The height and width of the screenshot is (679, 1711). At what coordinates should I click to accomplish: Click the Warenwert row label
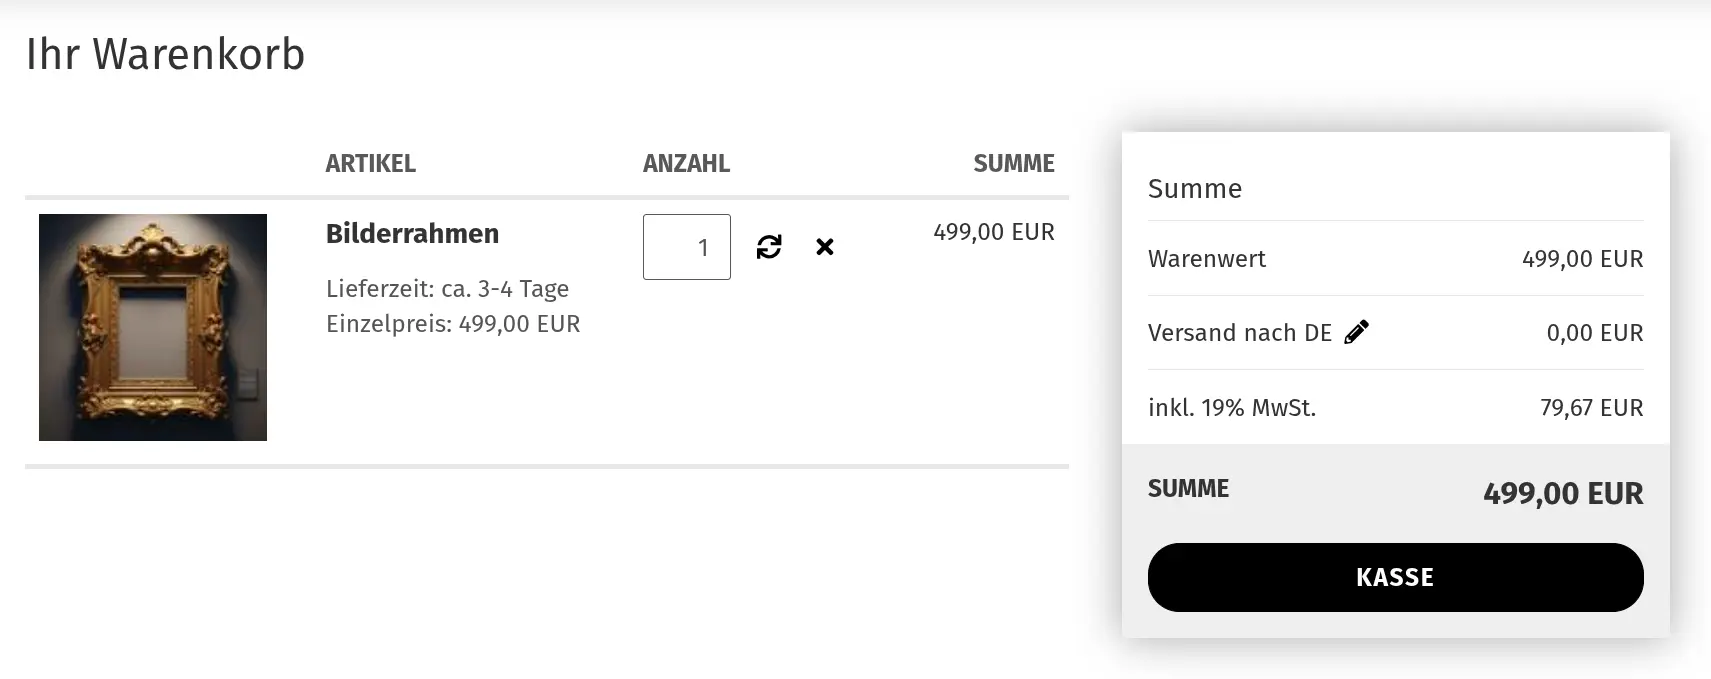[1207, 259]
